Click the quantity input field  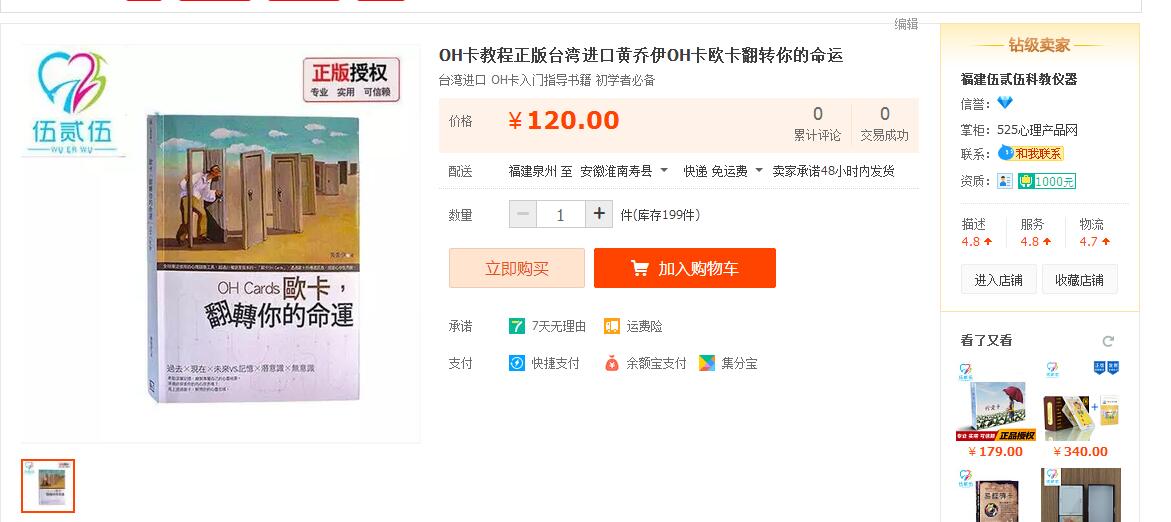click(561, 214)
